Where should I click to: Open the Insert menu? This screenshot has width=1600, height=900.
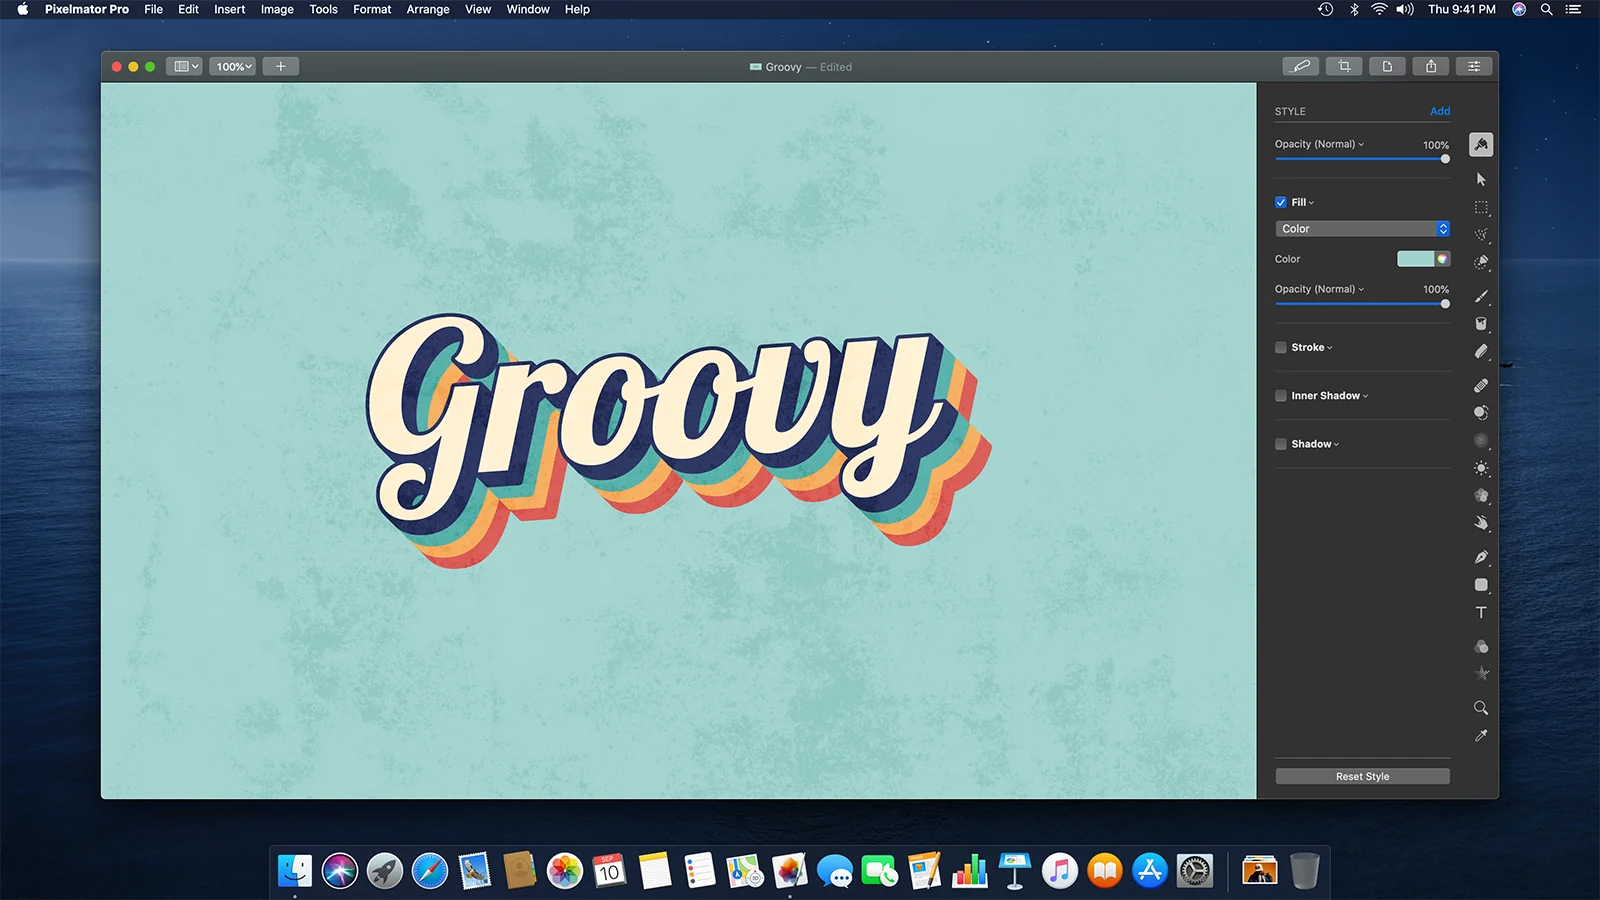point(229,9)
